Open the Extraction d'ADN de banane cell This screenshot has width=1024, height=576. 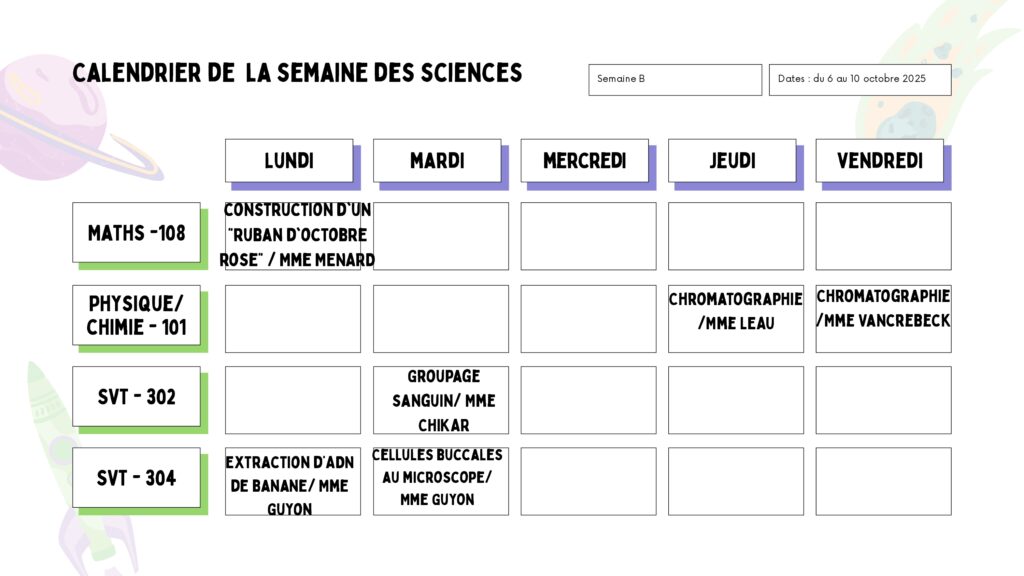pos(291,484)
